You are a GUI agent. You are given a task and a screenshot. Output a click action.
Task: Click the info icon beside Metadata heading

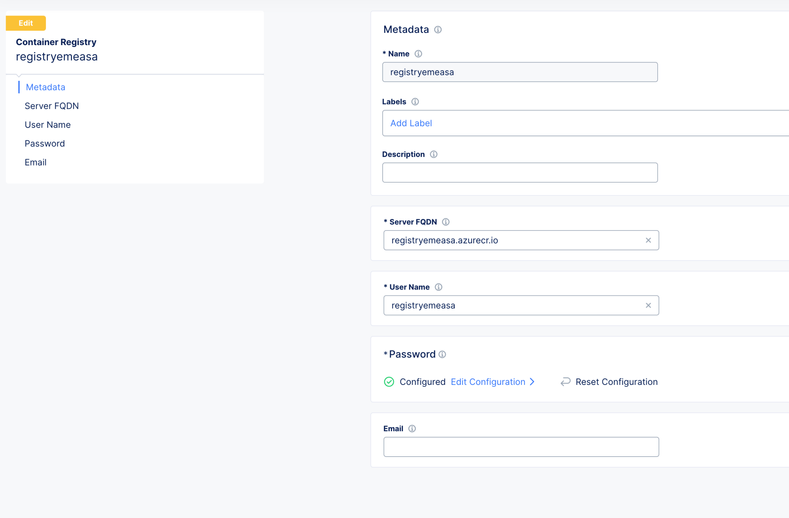(438, 30)
